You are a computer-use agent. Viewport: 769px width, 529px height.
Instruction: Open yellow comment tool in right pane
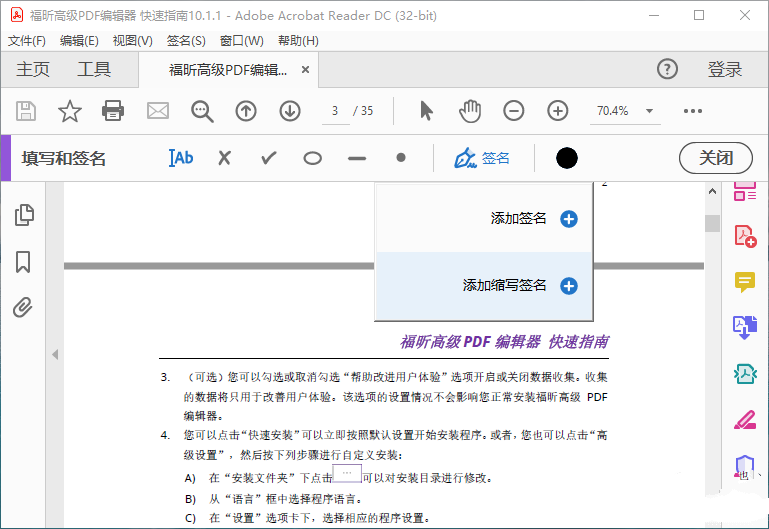744,282
